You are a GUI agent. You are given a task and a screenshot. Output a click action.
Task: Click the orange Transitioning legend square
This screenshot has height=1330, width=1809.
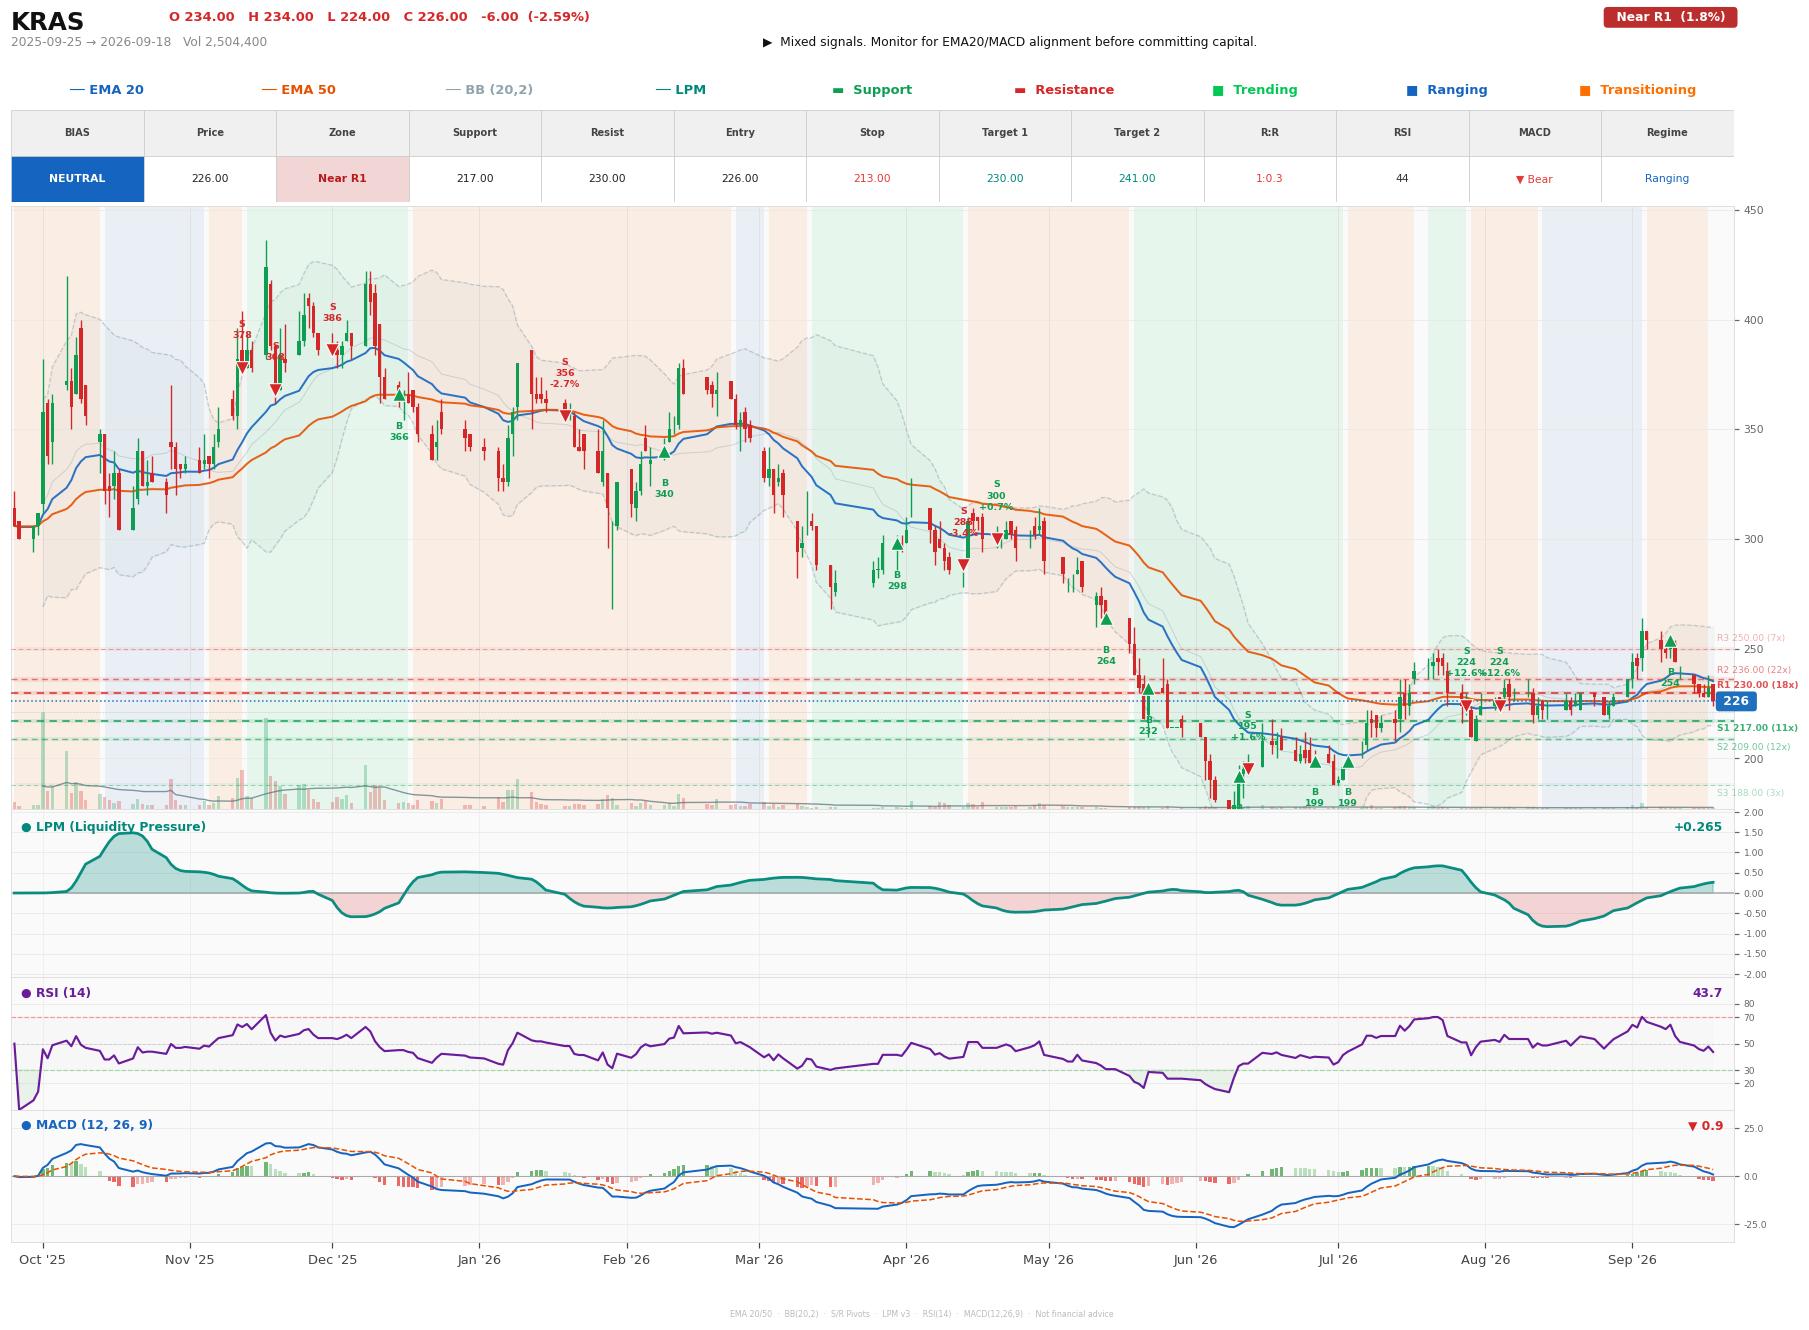(1584, 90)
